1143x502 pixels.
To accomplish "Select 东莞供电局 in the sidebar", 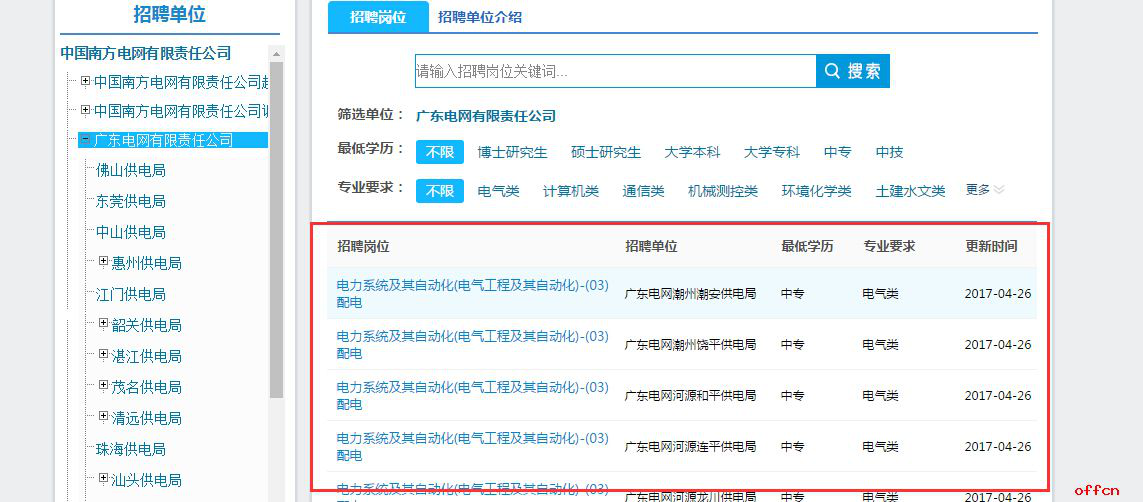I will point(130,201).
